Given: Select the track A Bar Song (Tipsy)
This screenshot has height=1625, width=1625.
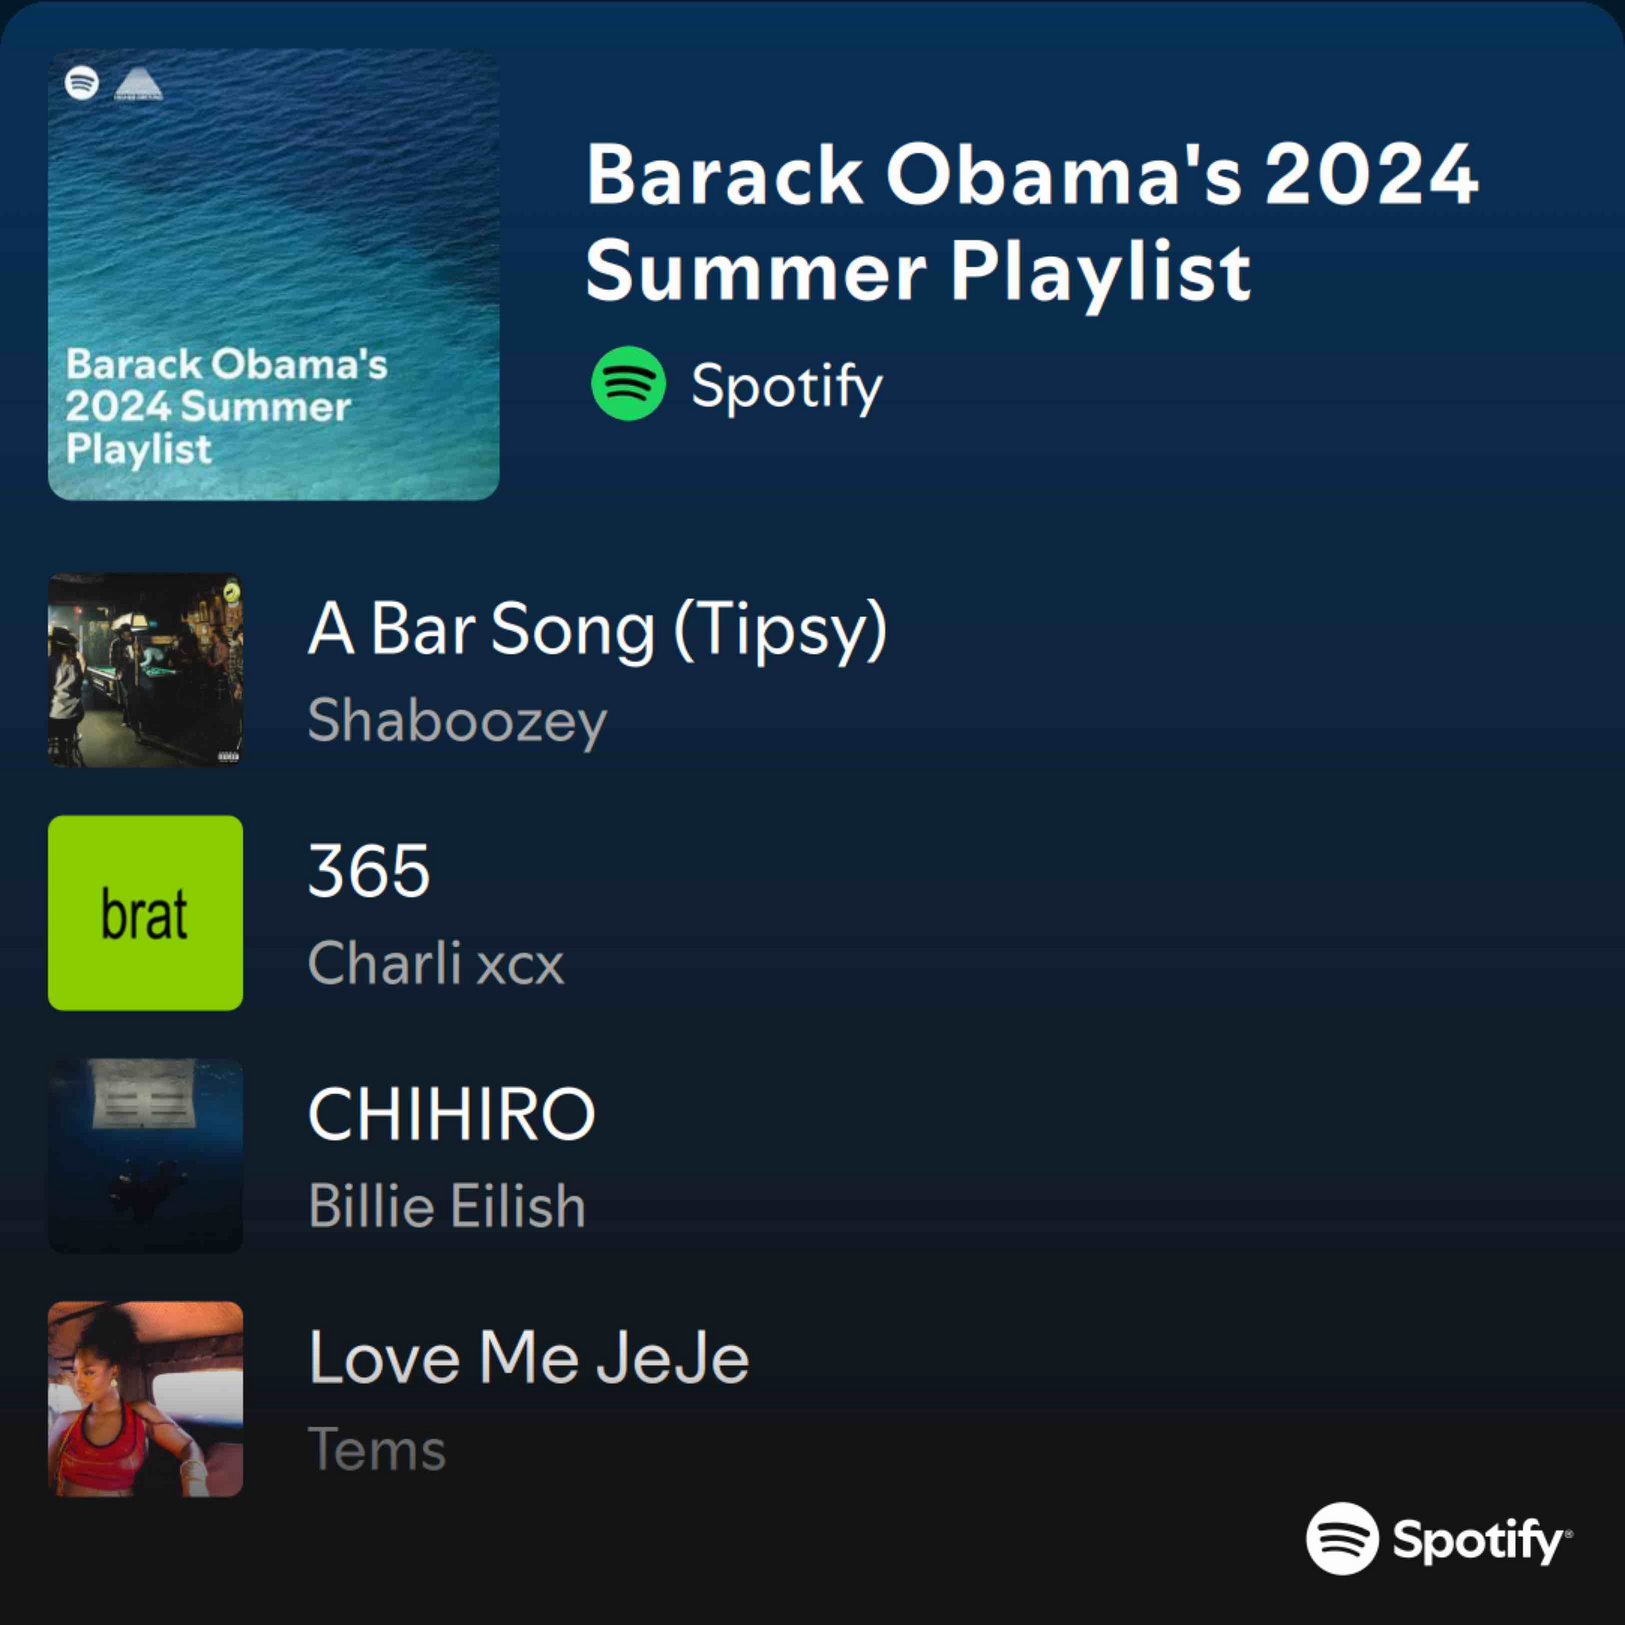Looking at the screenshot, I should point(597,630).
